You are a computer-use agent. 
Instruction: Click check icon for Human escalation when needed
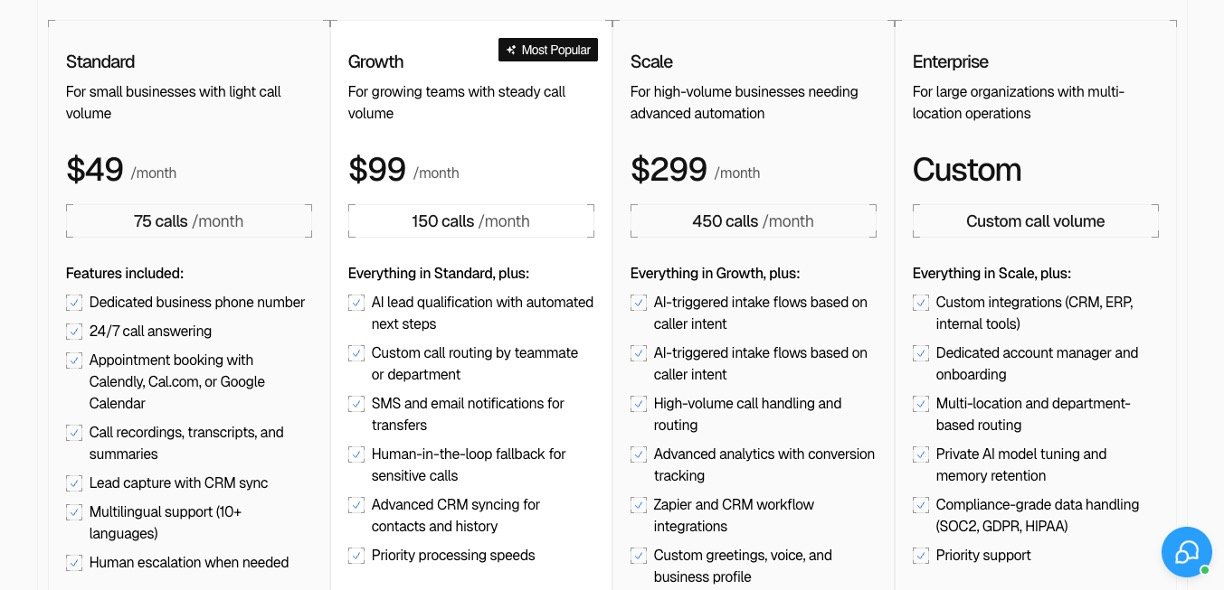74,562
